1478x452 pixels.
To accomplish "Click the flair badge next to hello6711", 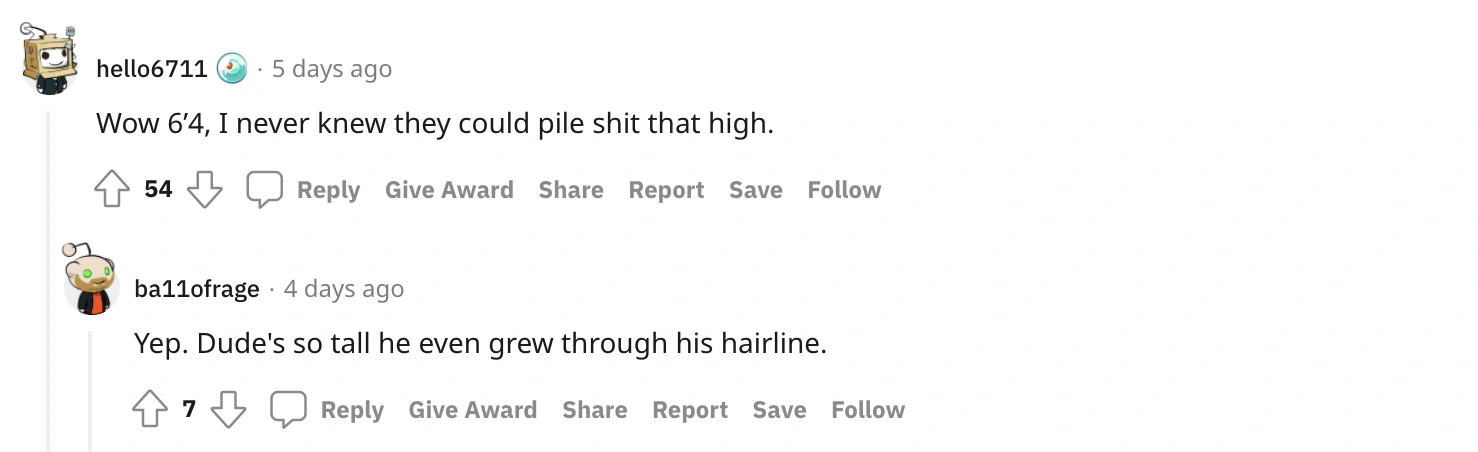I will [x=232, y=68].
